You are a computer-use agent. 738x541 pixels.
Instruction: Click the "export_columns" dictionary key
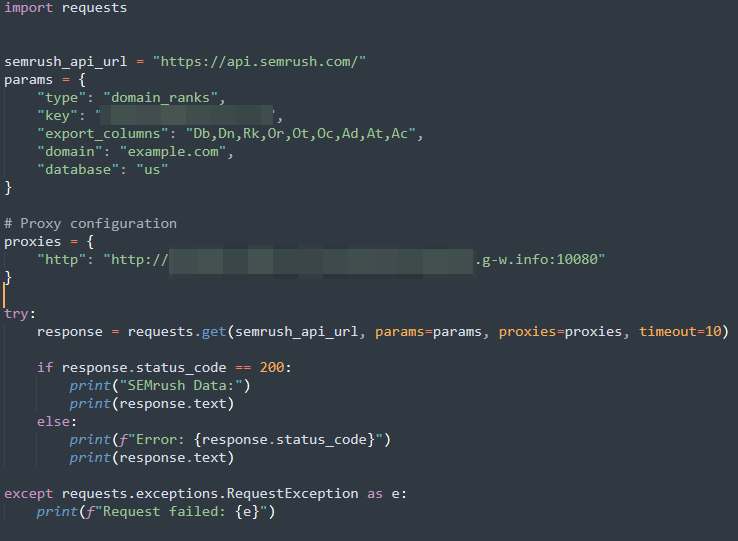click(x=103, y=134)
